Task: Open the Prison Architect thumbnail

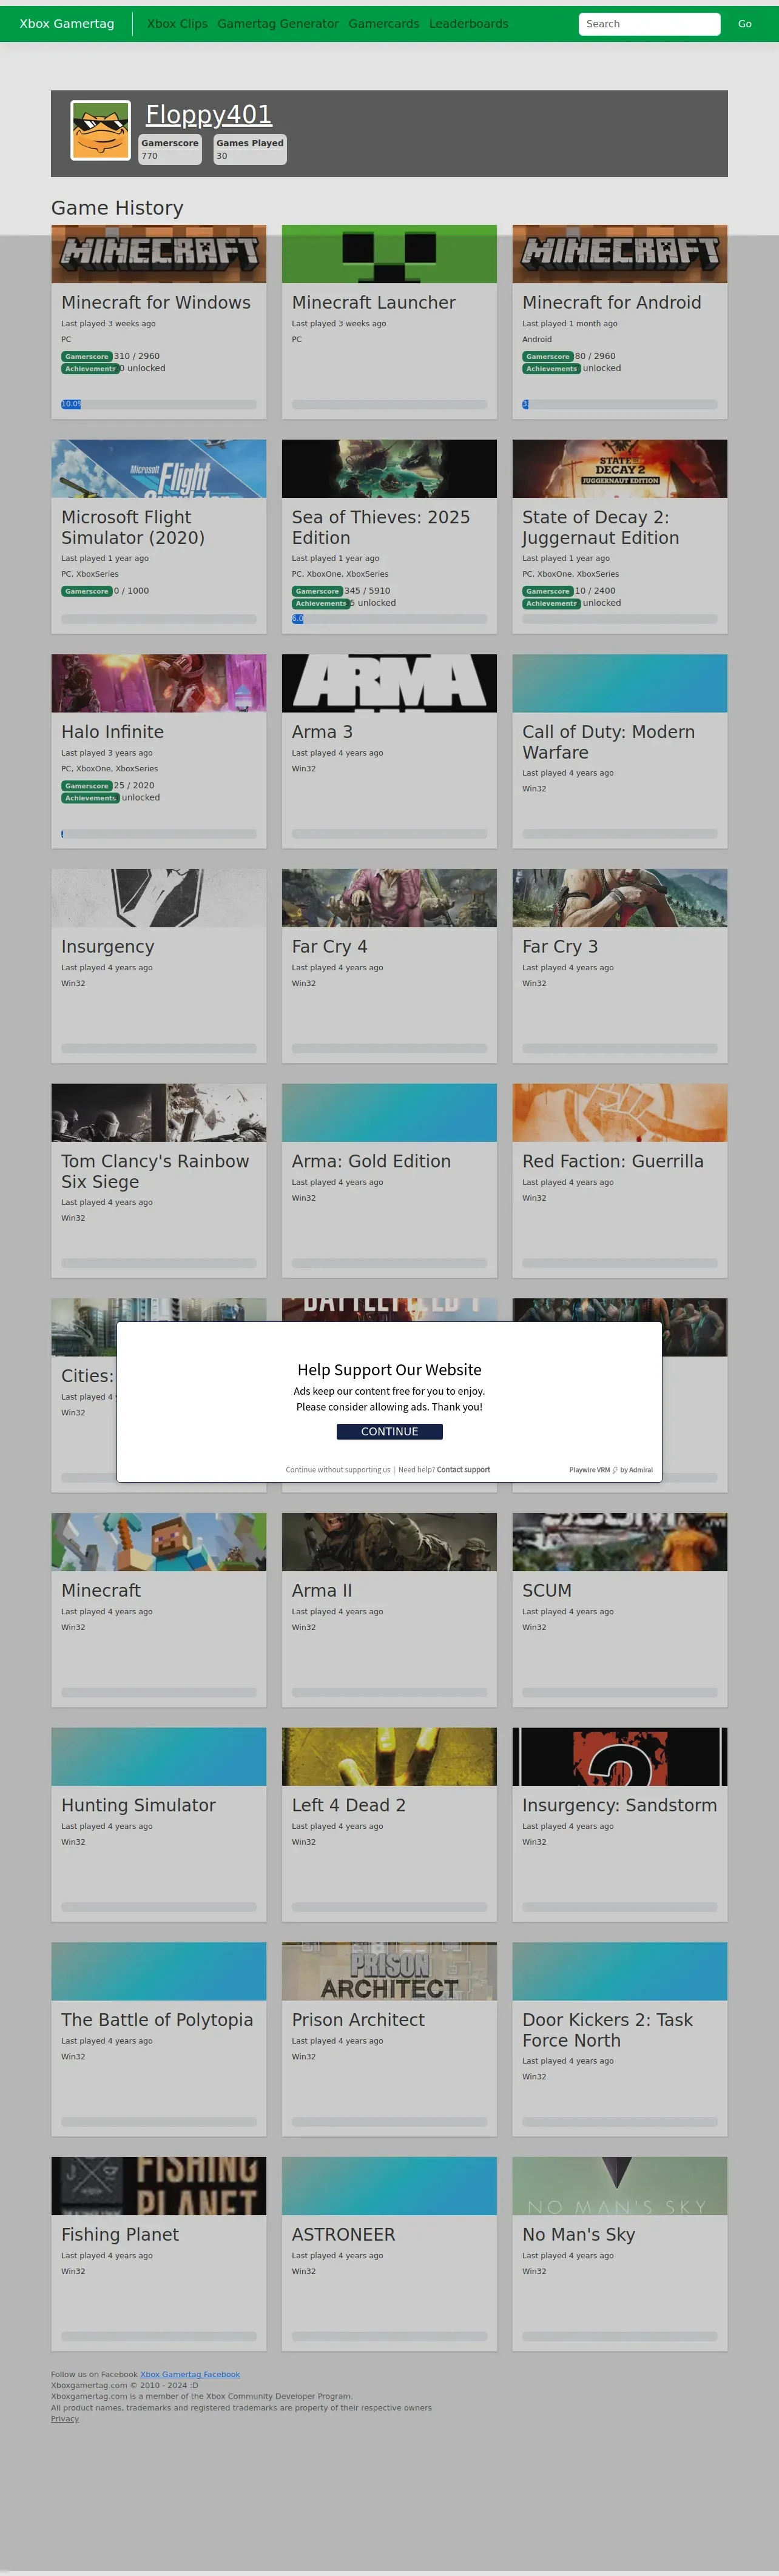Action: pyautogui.click(x=389, y=1972)
